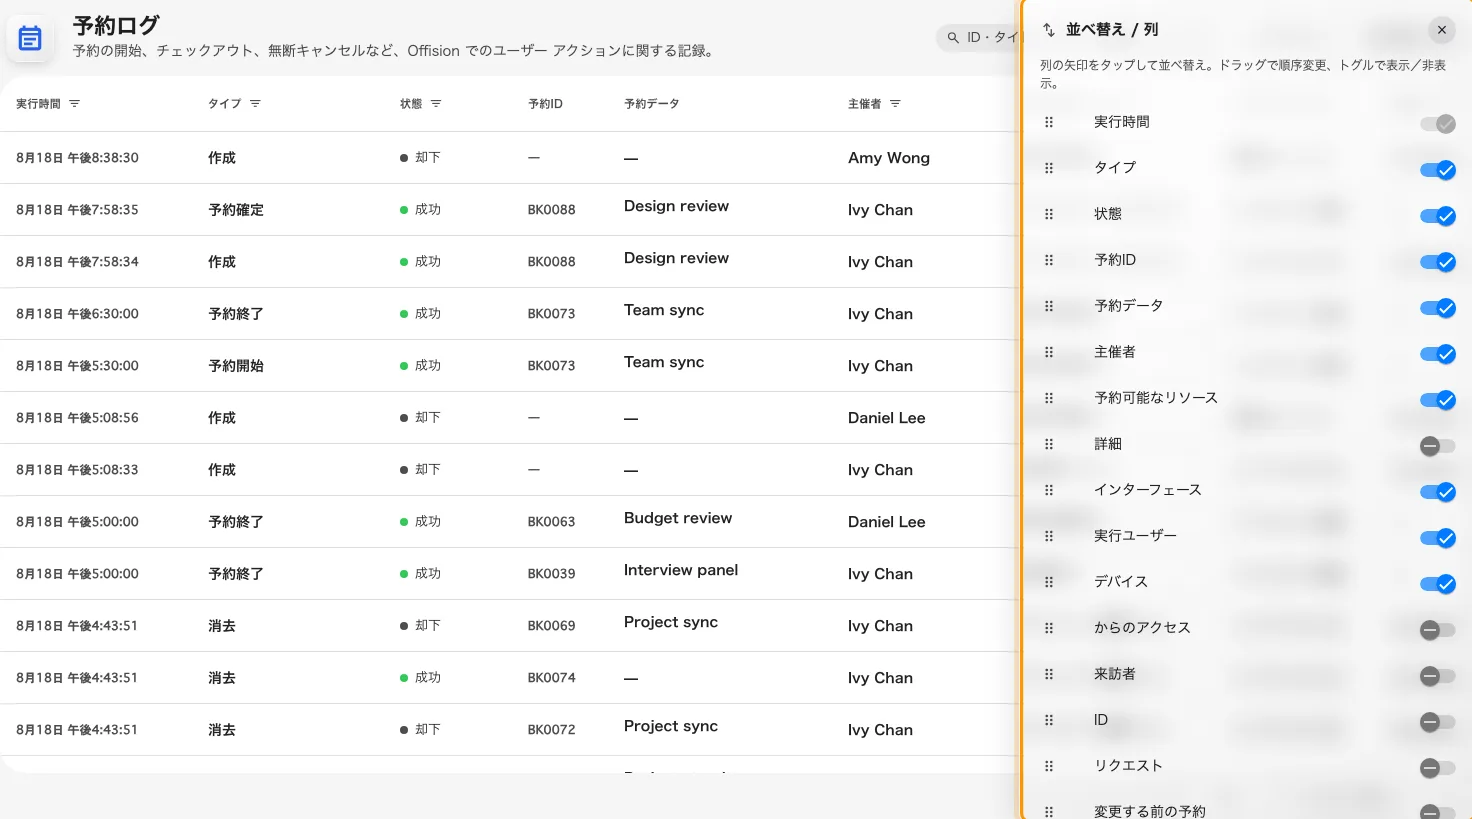The width and height of the screenshot is (1472, 819).
Task: Click booking ID BK0039
Action: [552, 574]
